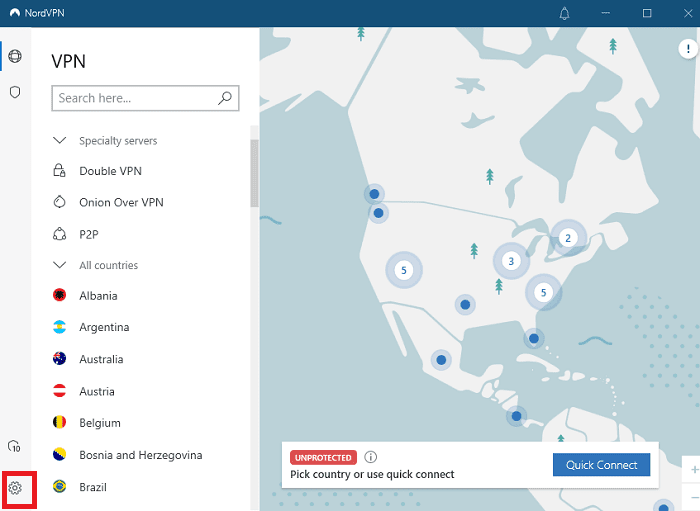Pick Bosnia and Herzegovina server

140,455
